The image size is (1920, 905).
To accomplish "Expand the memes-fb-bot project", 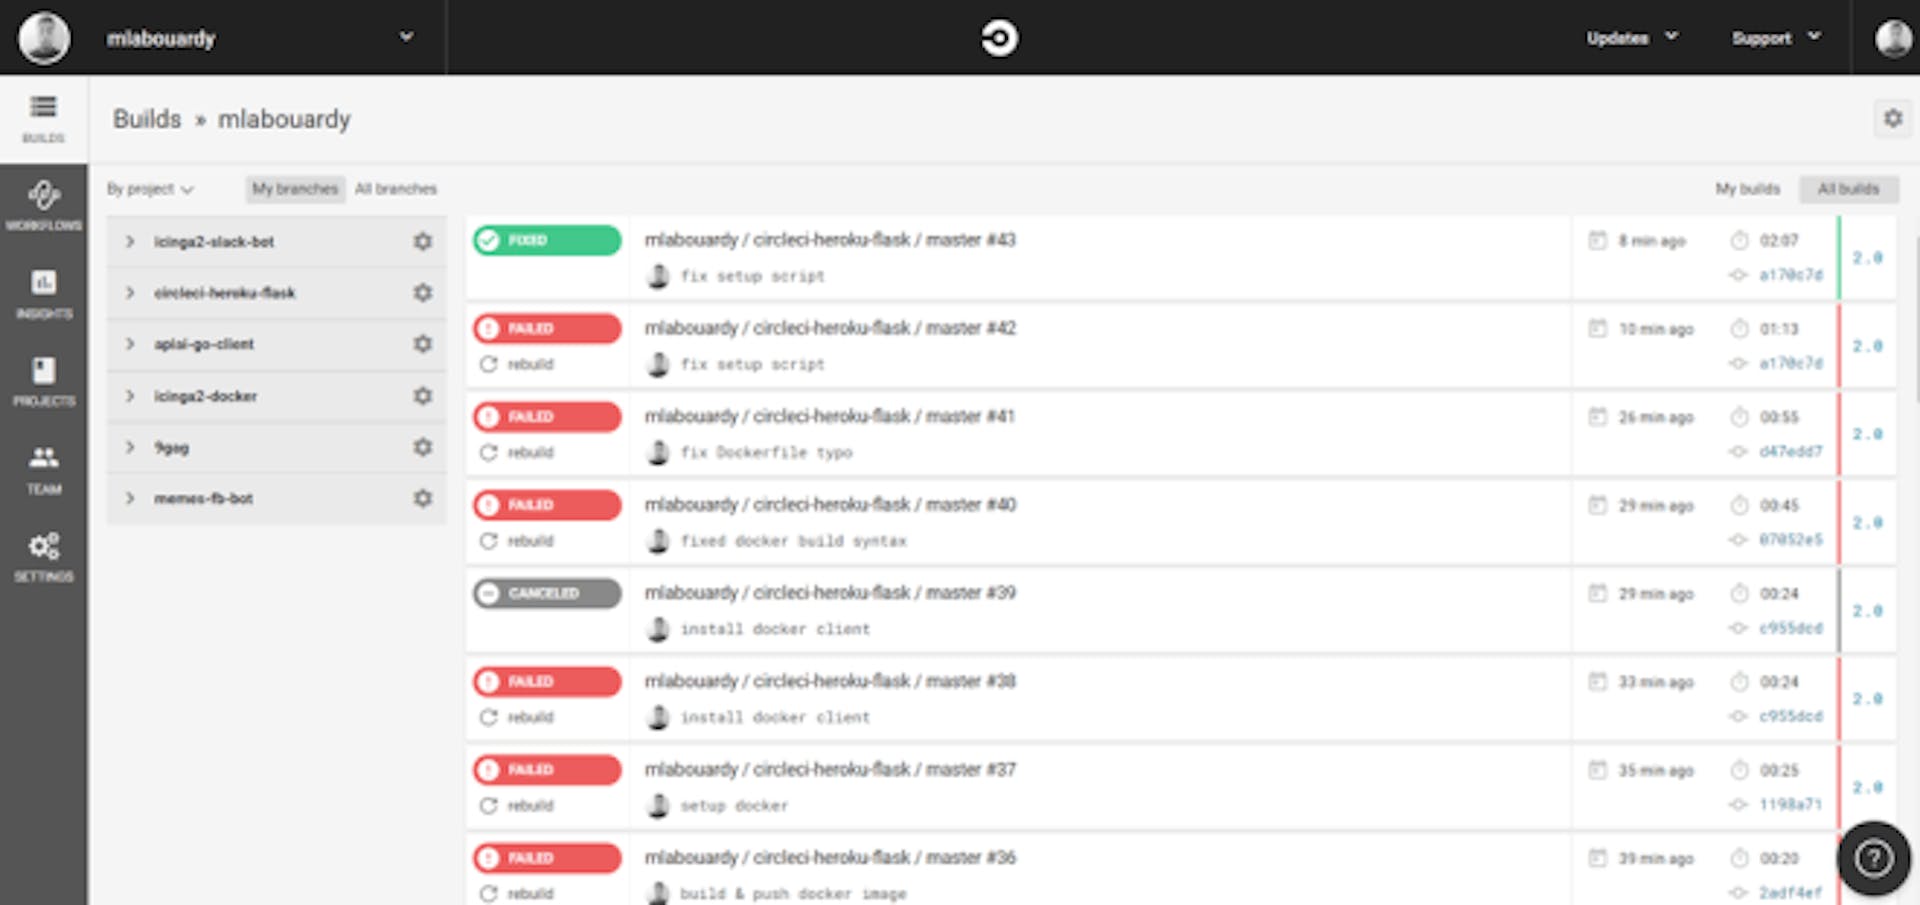I will point(129,498).
